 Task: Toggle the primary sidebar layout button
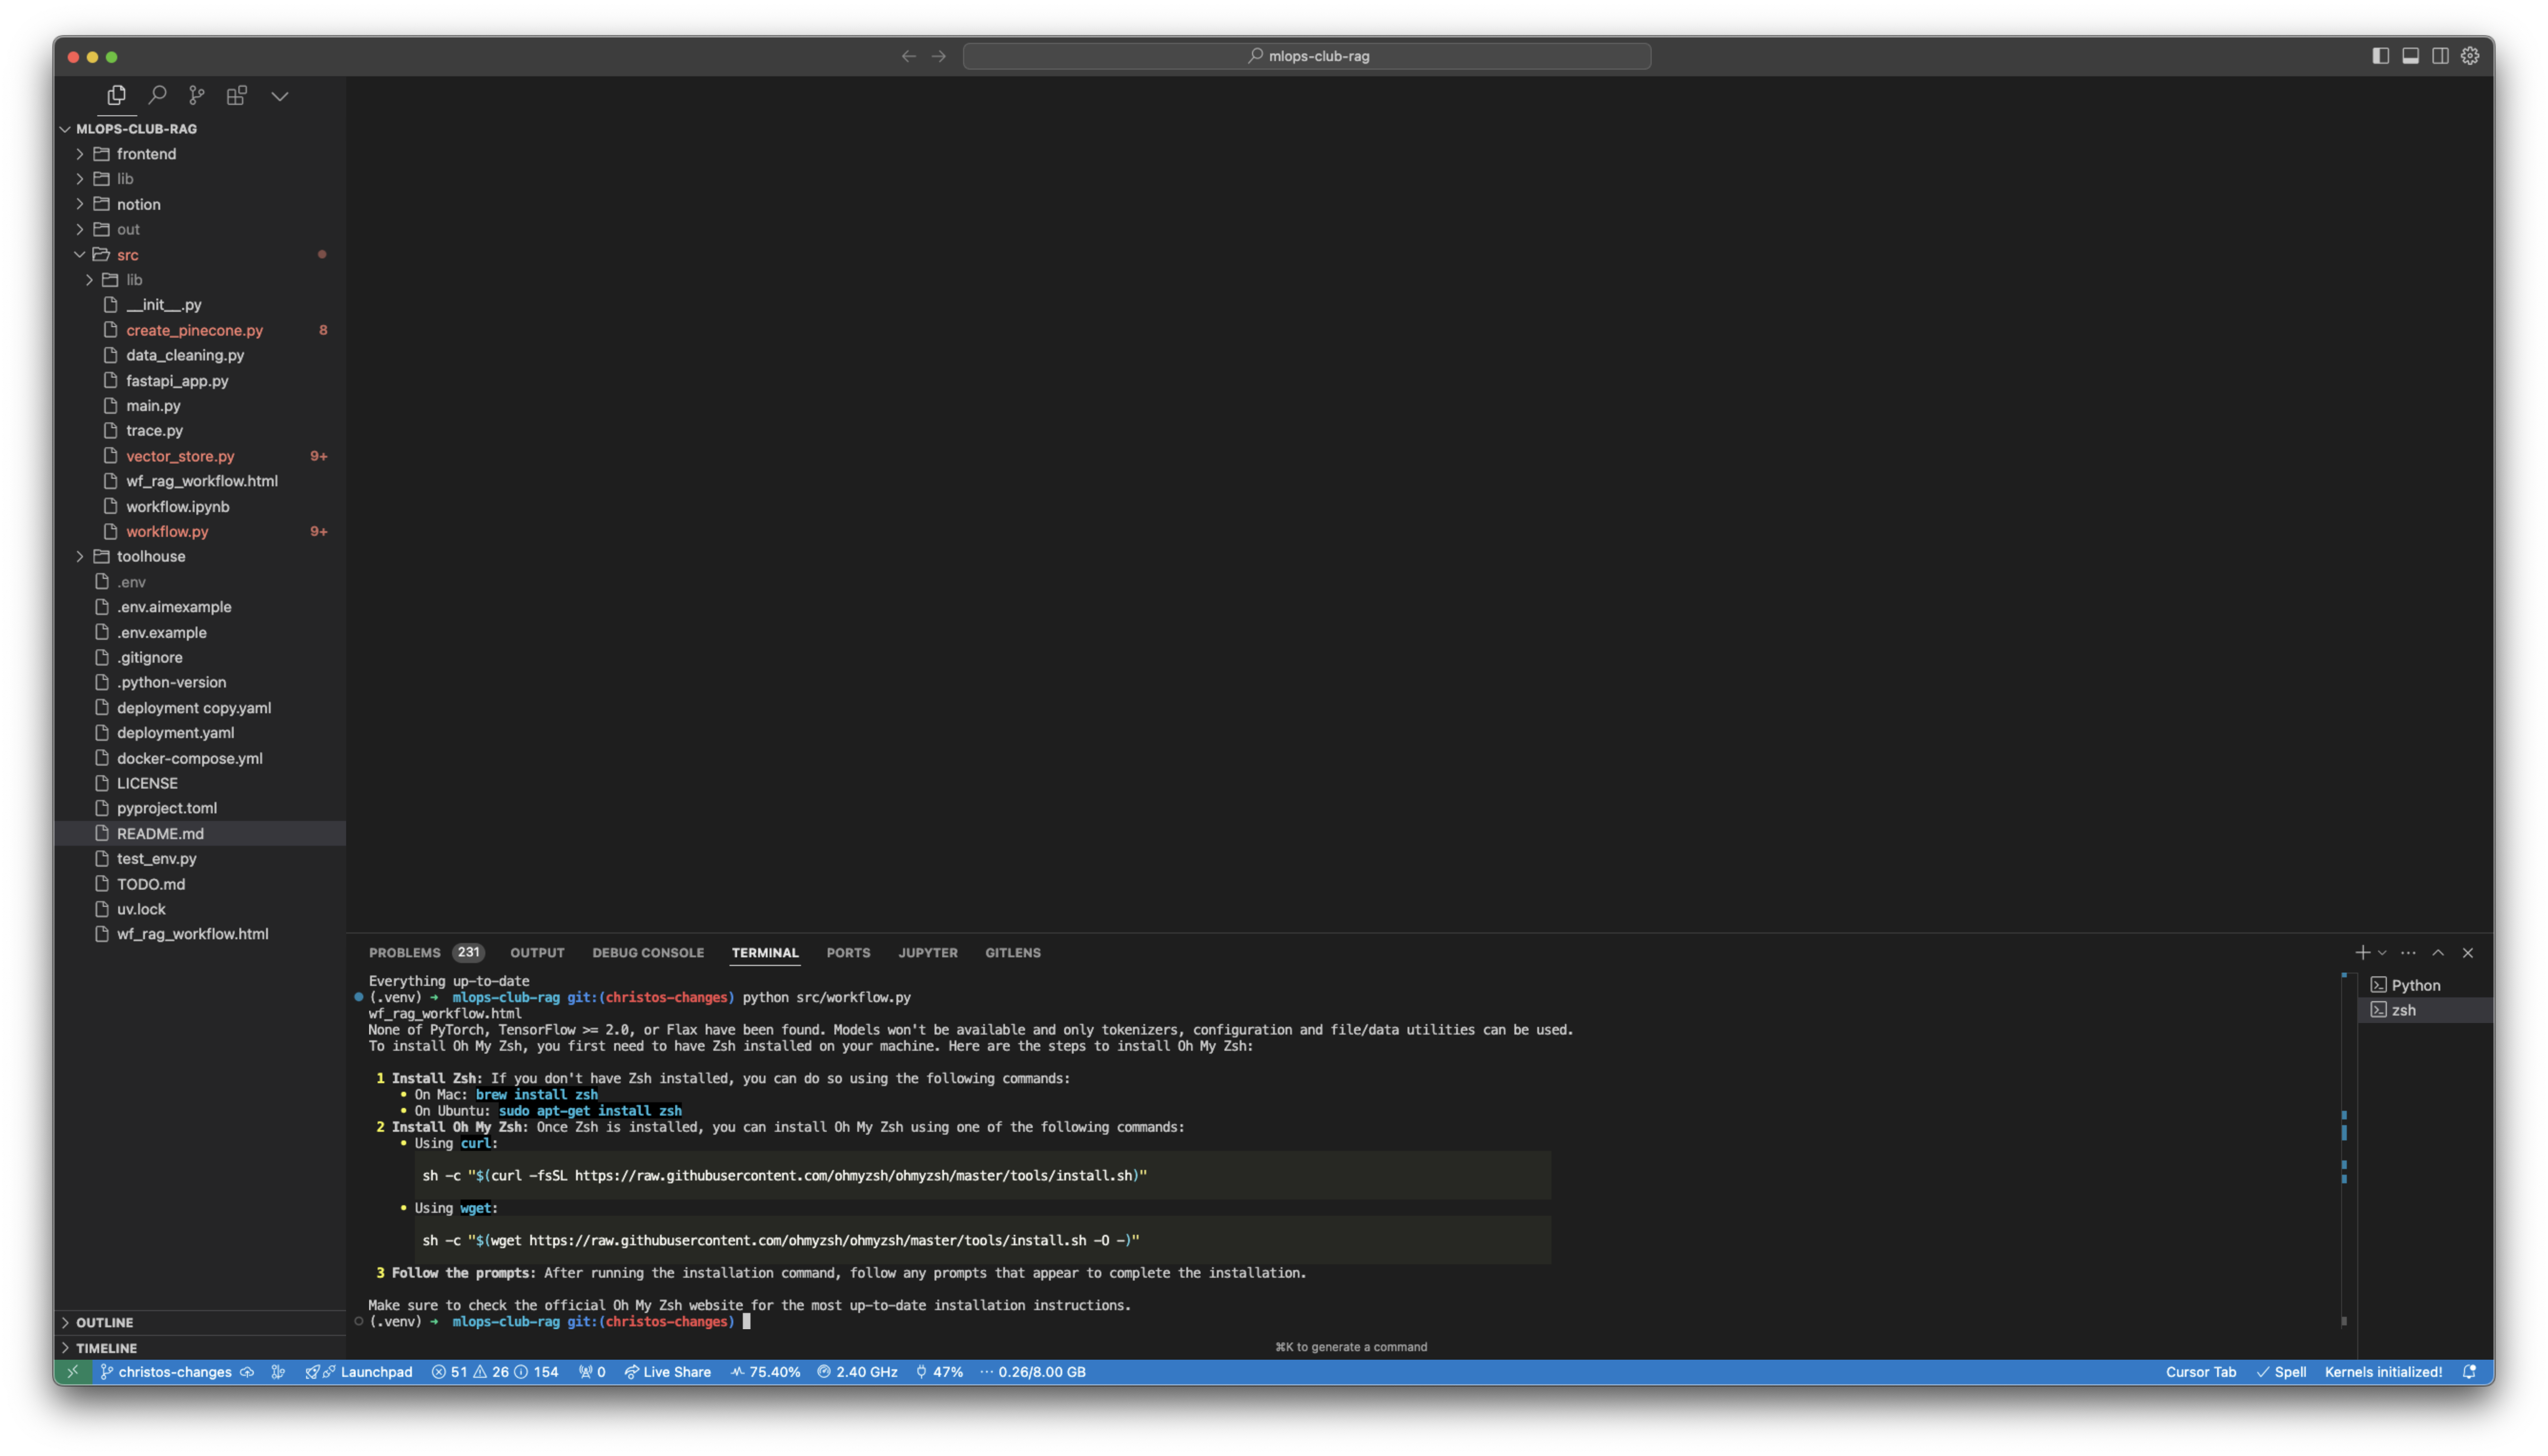tap(2381, 56)
